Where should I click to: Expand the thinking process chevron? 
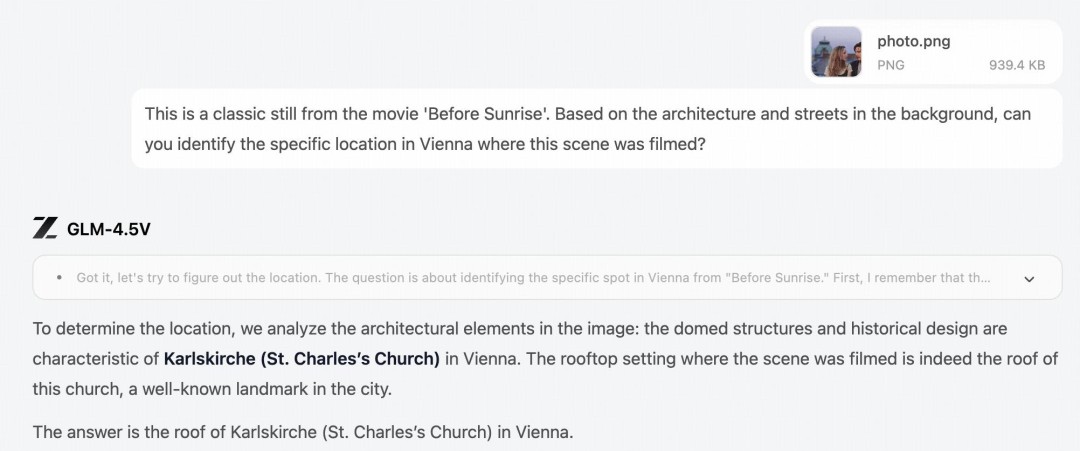click(x=1029, y=279)
